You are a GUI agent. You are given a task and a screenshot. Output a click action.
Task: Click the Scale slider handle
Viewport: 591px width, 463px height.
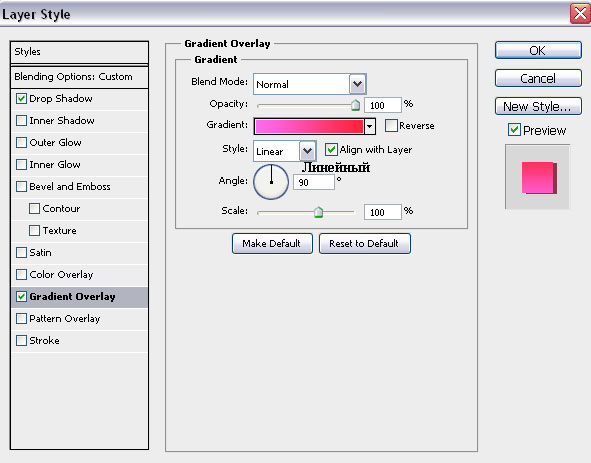(x=318, y=212)
